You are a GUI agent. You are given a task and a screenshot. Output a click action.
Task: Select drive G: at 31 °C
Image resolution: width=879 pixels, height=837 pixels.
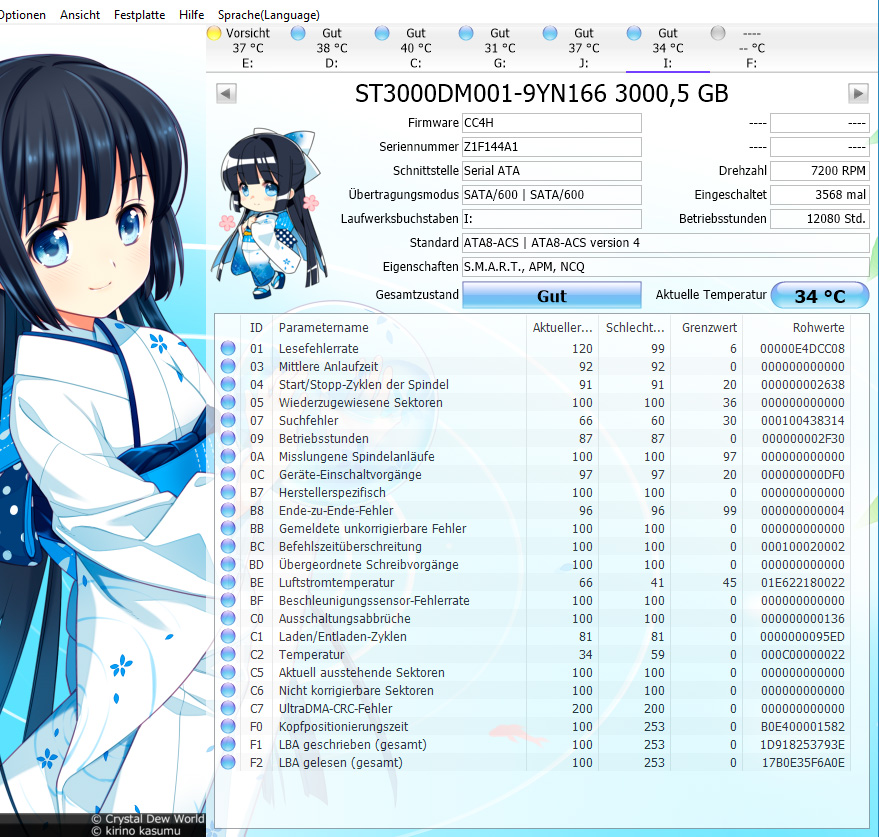pos(500,48)
